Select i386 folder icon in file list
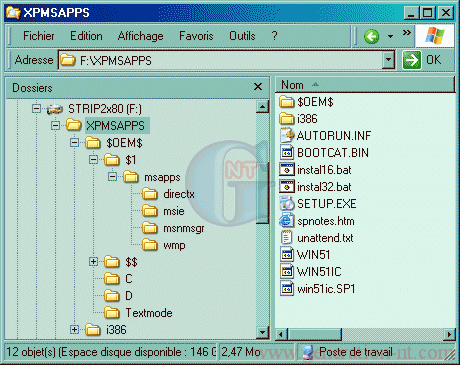Viewport: 460px width, 365px height. pyautogui.click(x=287, y=118)
